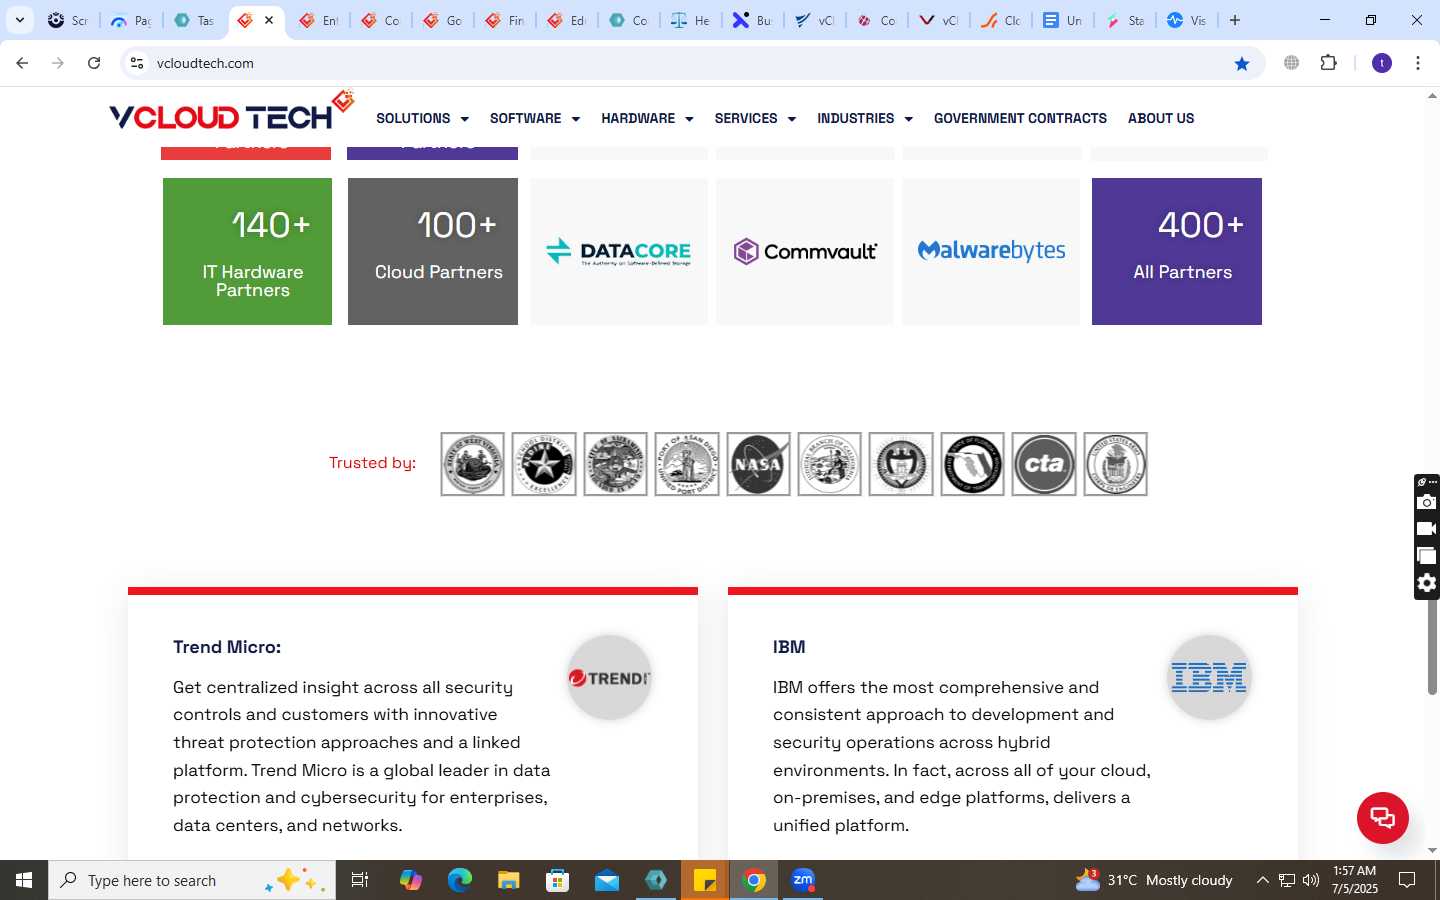This screenshot has height=900, width=1440.
Task: Switch to the 'Sta' tab
Action: 1125,20
